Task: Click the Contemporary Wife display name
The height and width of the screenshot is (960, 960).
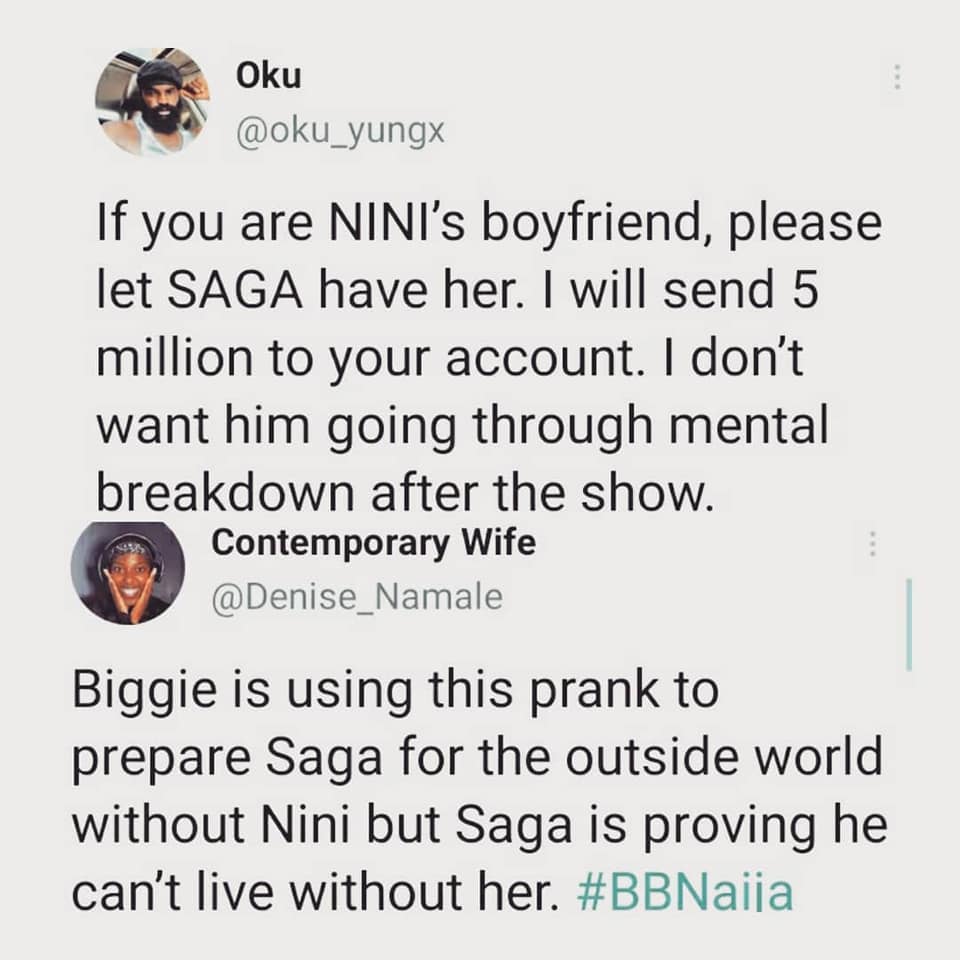Action: [373, 543]
